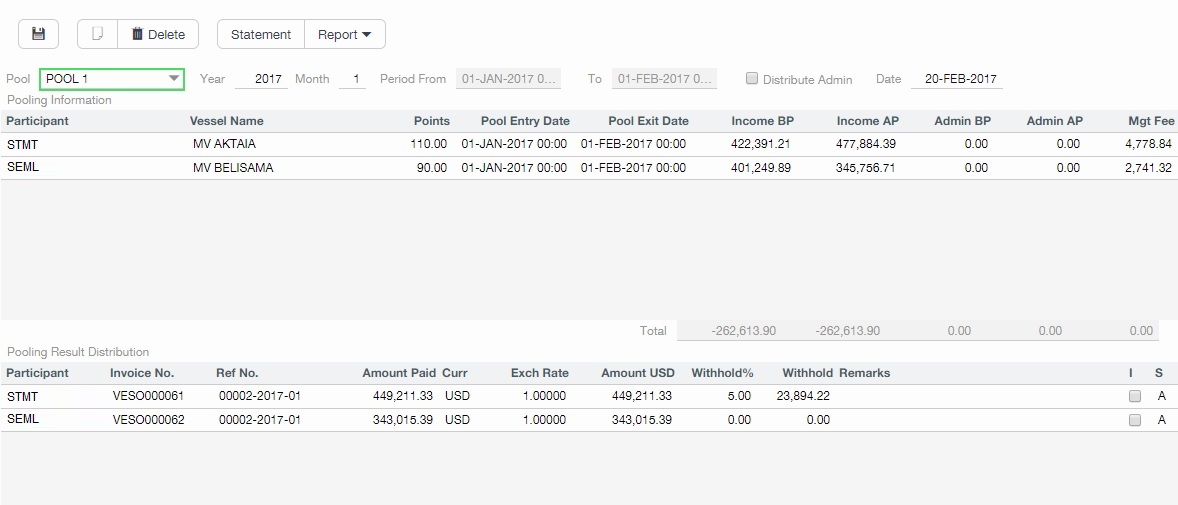The height and width of the screenshot is (505, 1178).
Task: Click the Mgt Fee column header
Action: pos(1150,121)
